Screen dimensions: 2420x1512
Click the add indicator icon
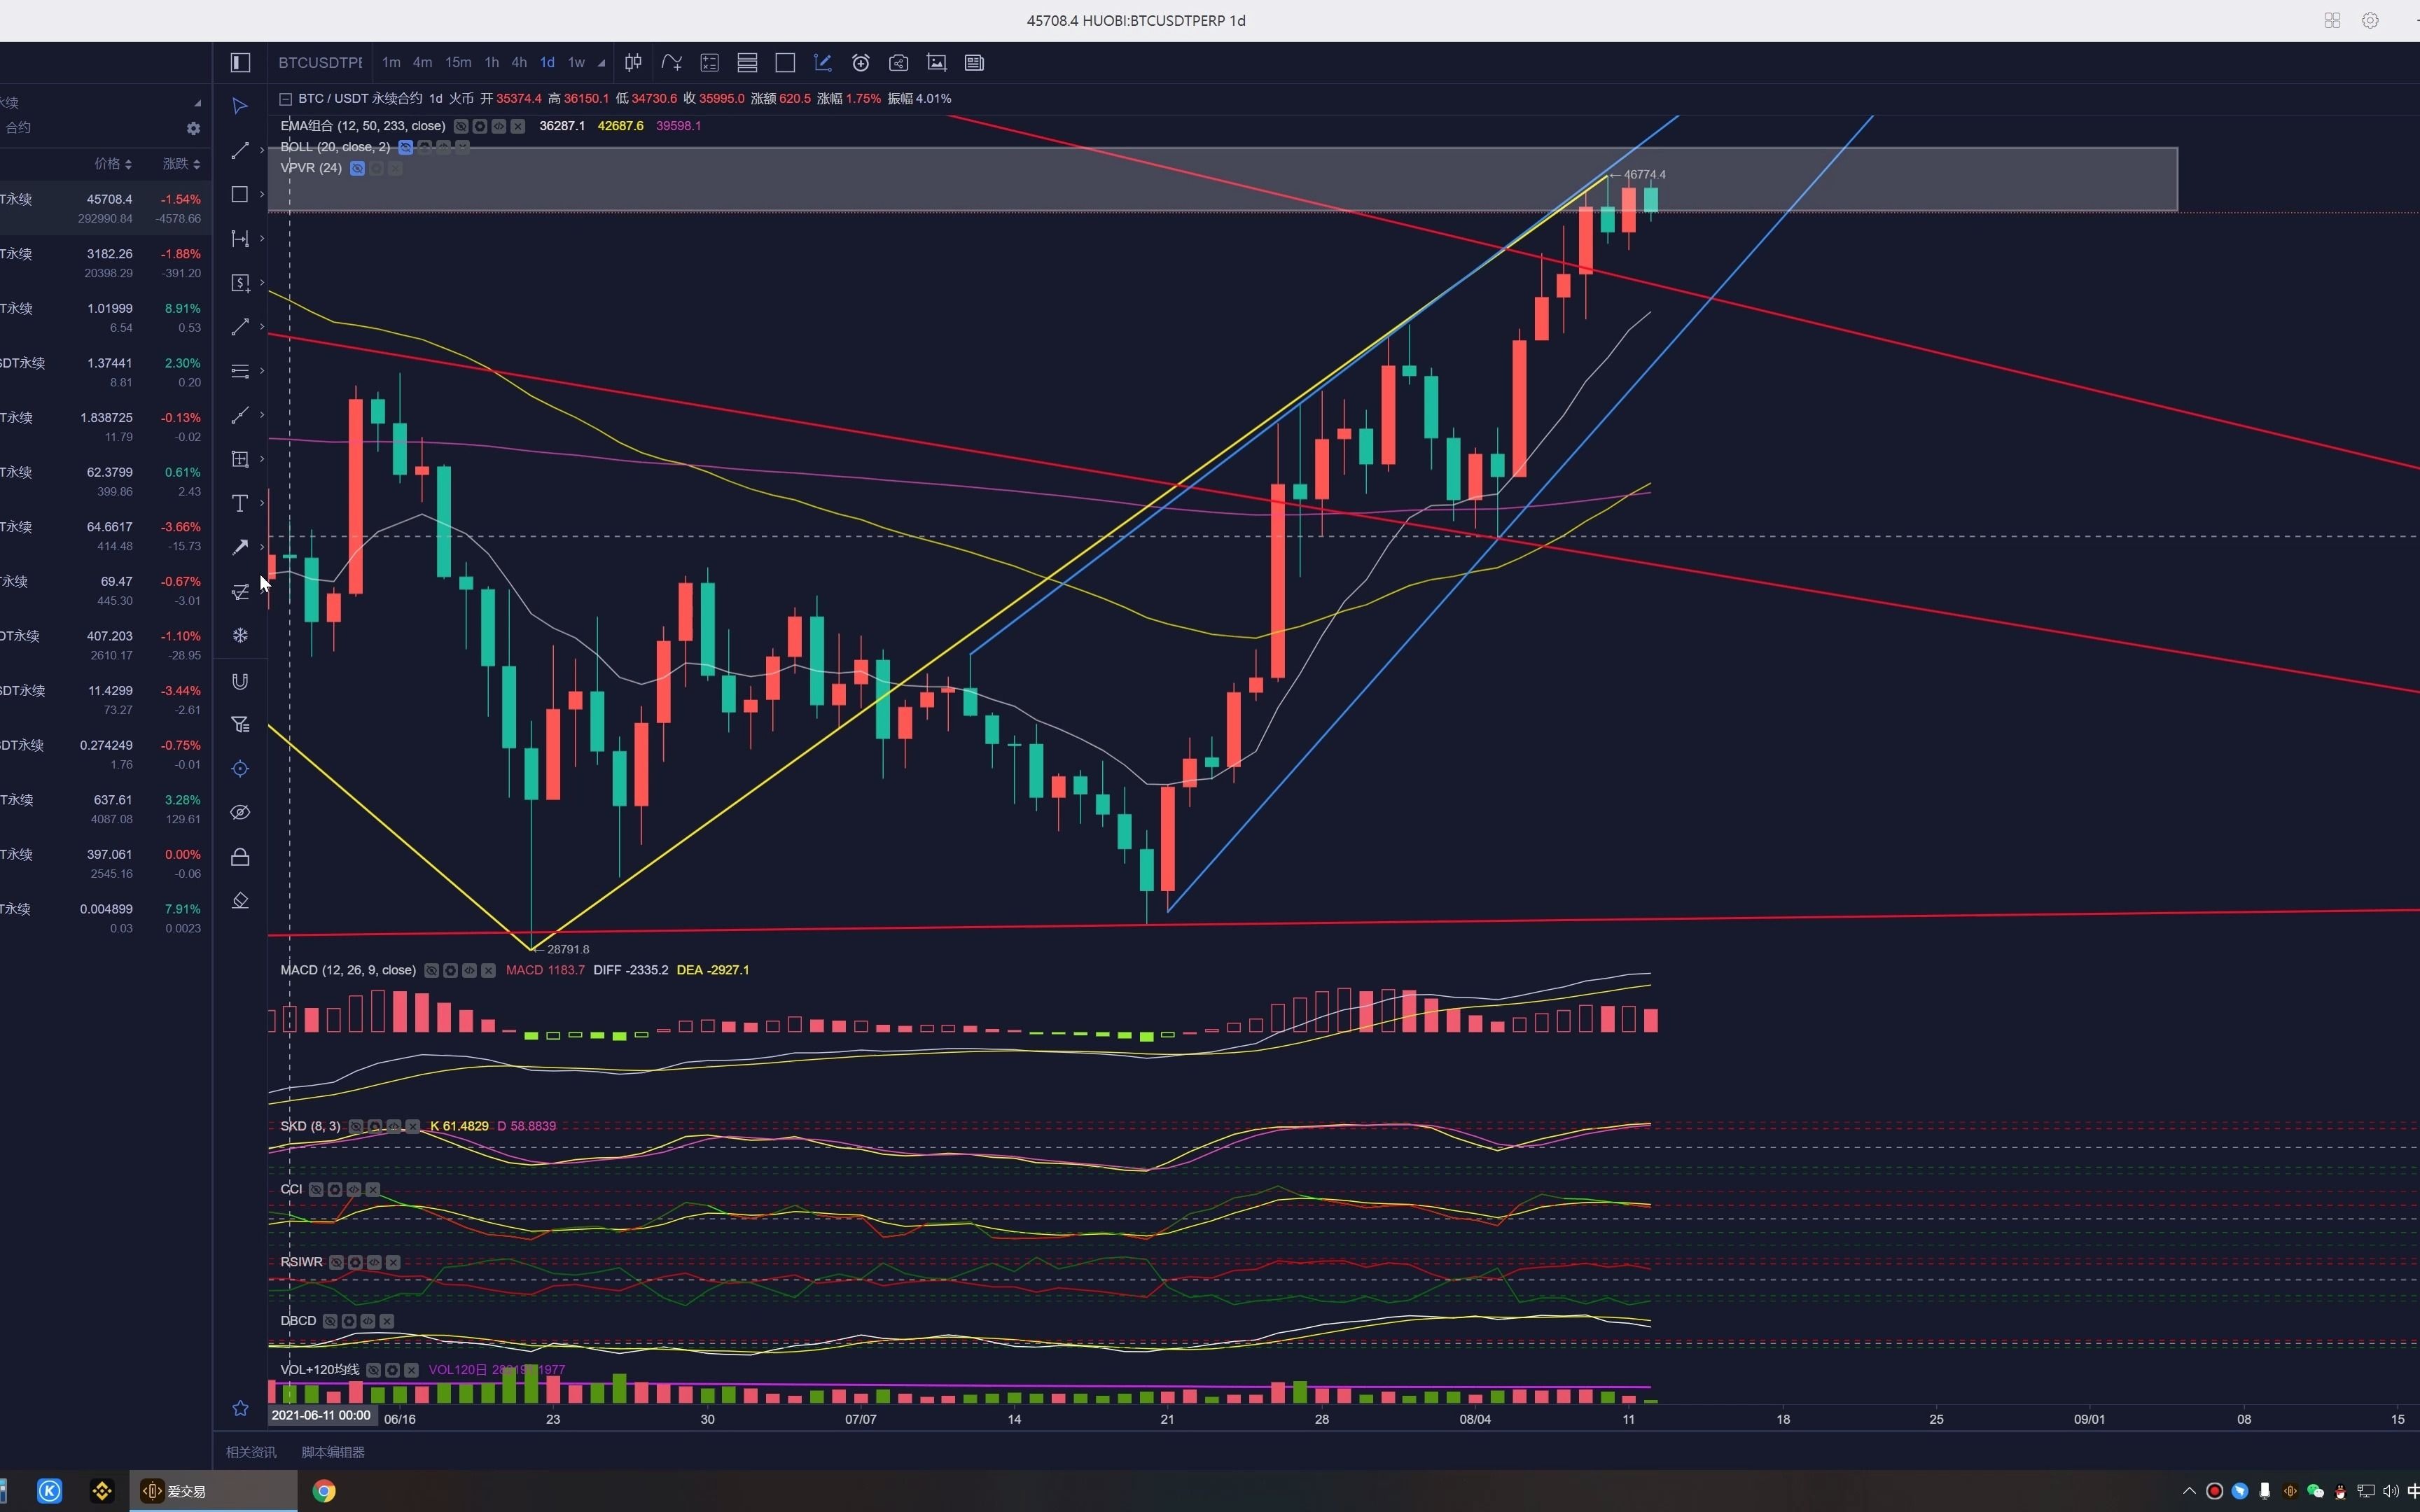[x=671, y=63]
